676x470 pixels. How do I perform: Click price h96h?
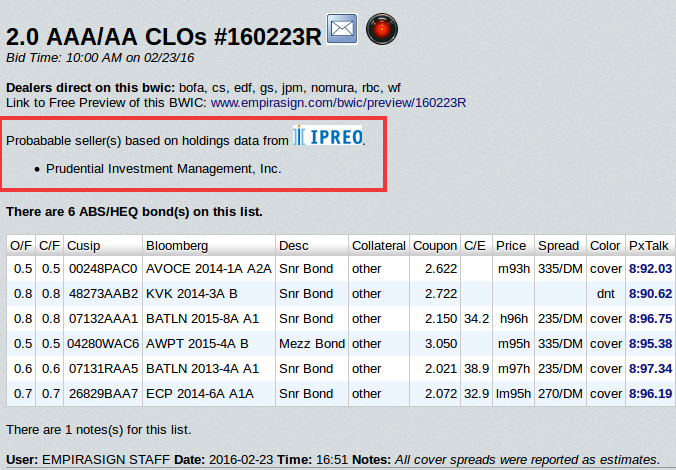click(514, 319)
